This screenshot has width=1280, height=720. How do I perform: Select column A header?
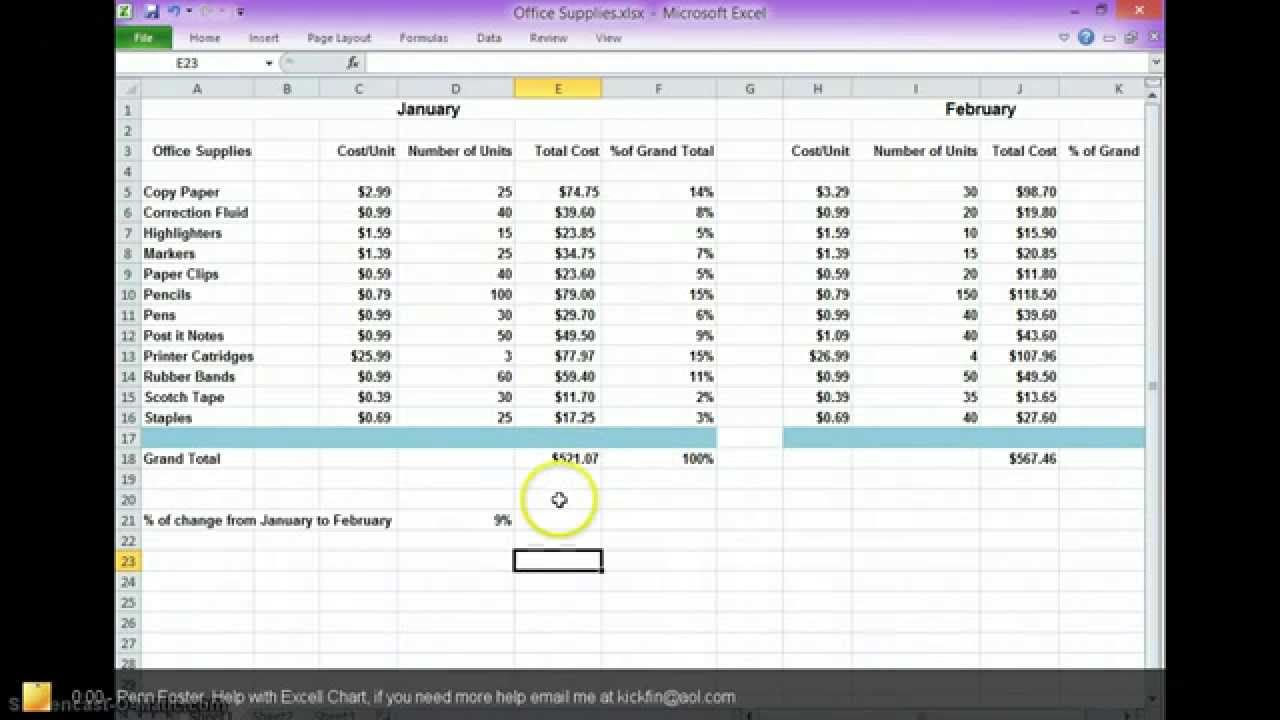197,89
